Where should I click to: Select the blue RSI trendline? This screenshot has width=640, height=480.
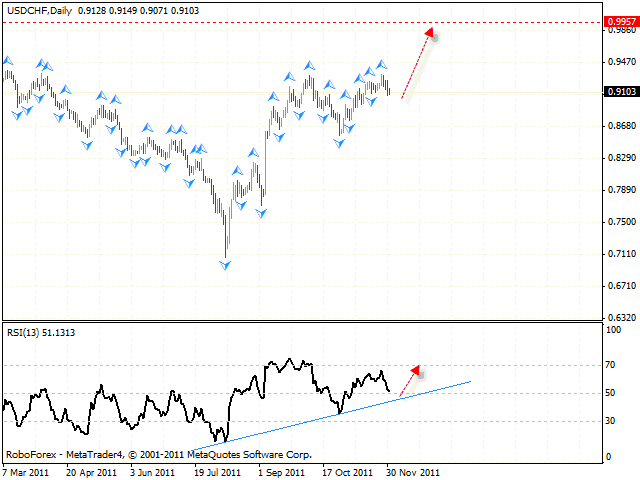pos(330,413)
